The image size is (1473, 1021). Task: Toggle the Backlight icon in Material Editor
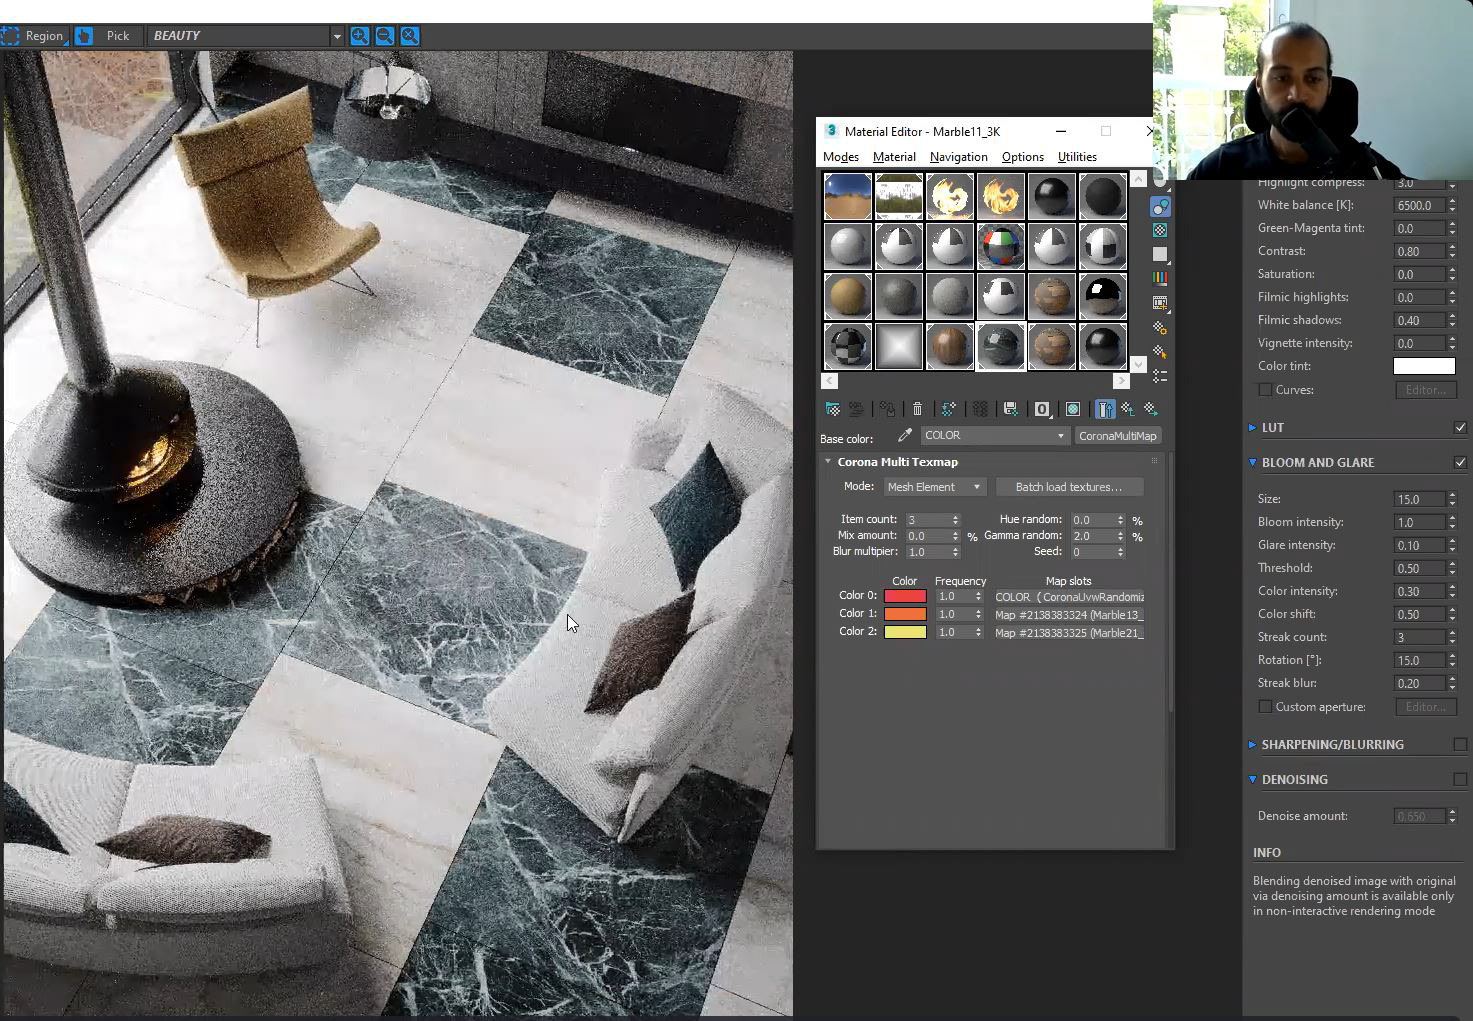[1160, 206]
